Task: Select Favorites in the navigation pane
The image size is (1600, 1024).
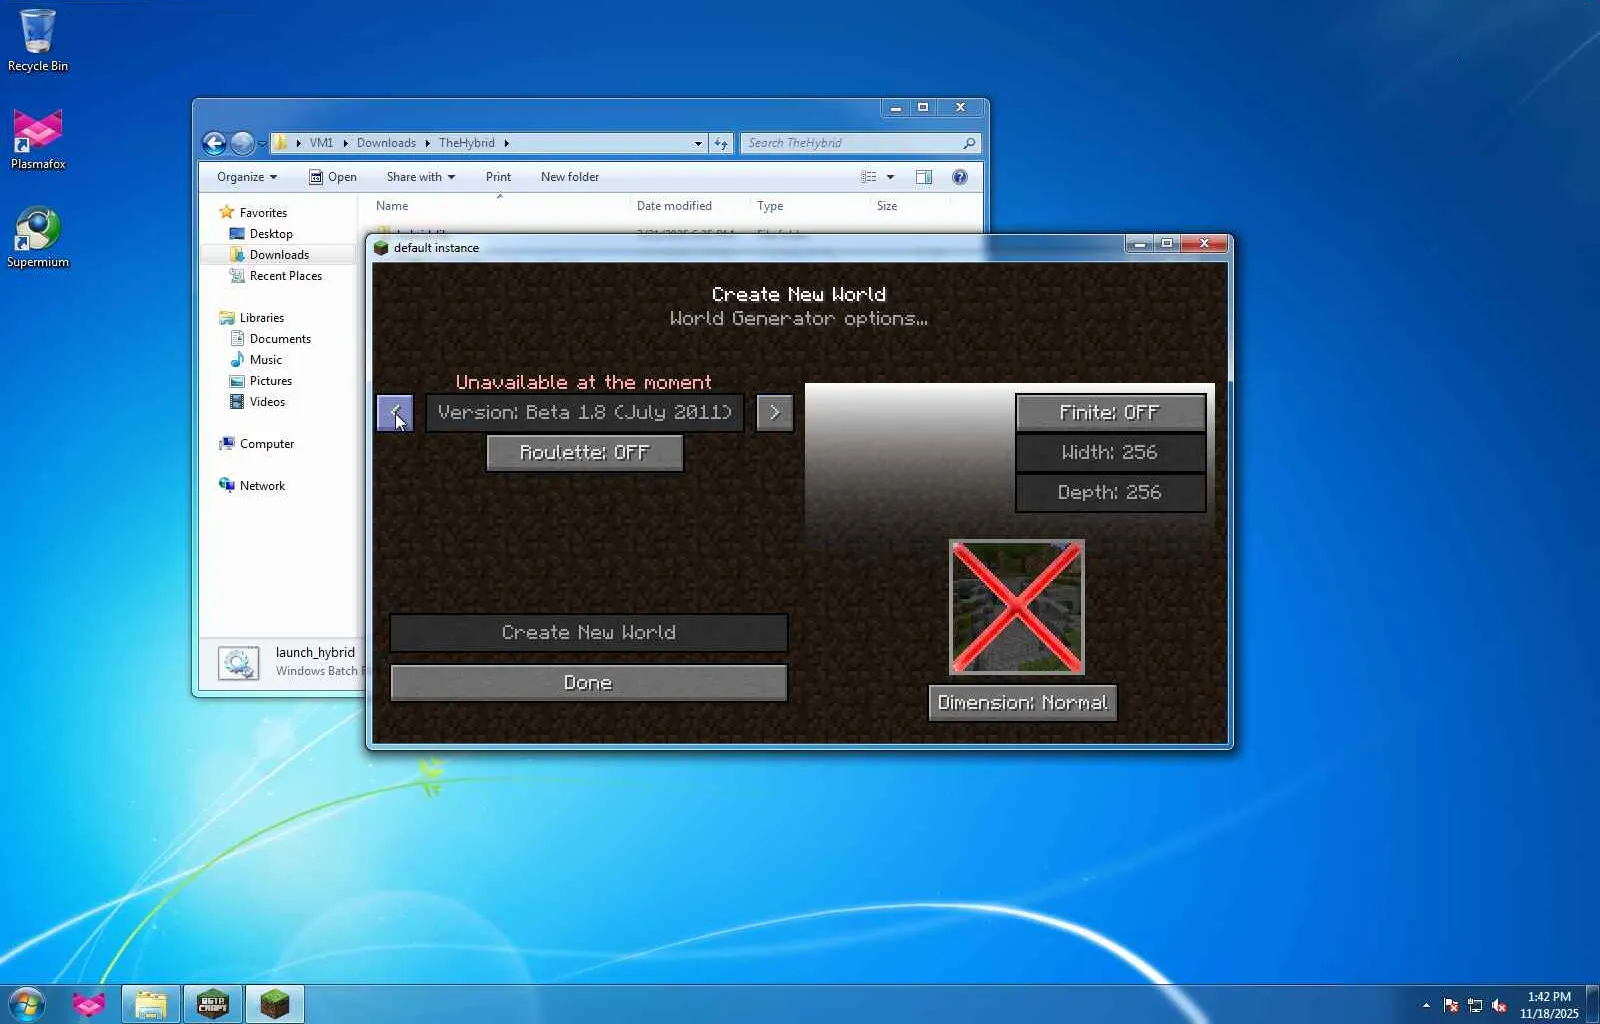Action: click(263, 213)
